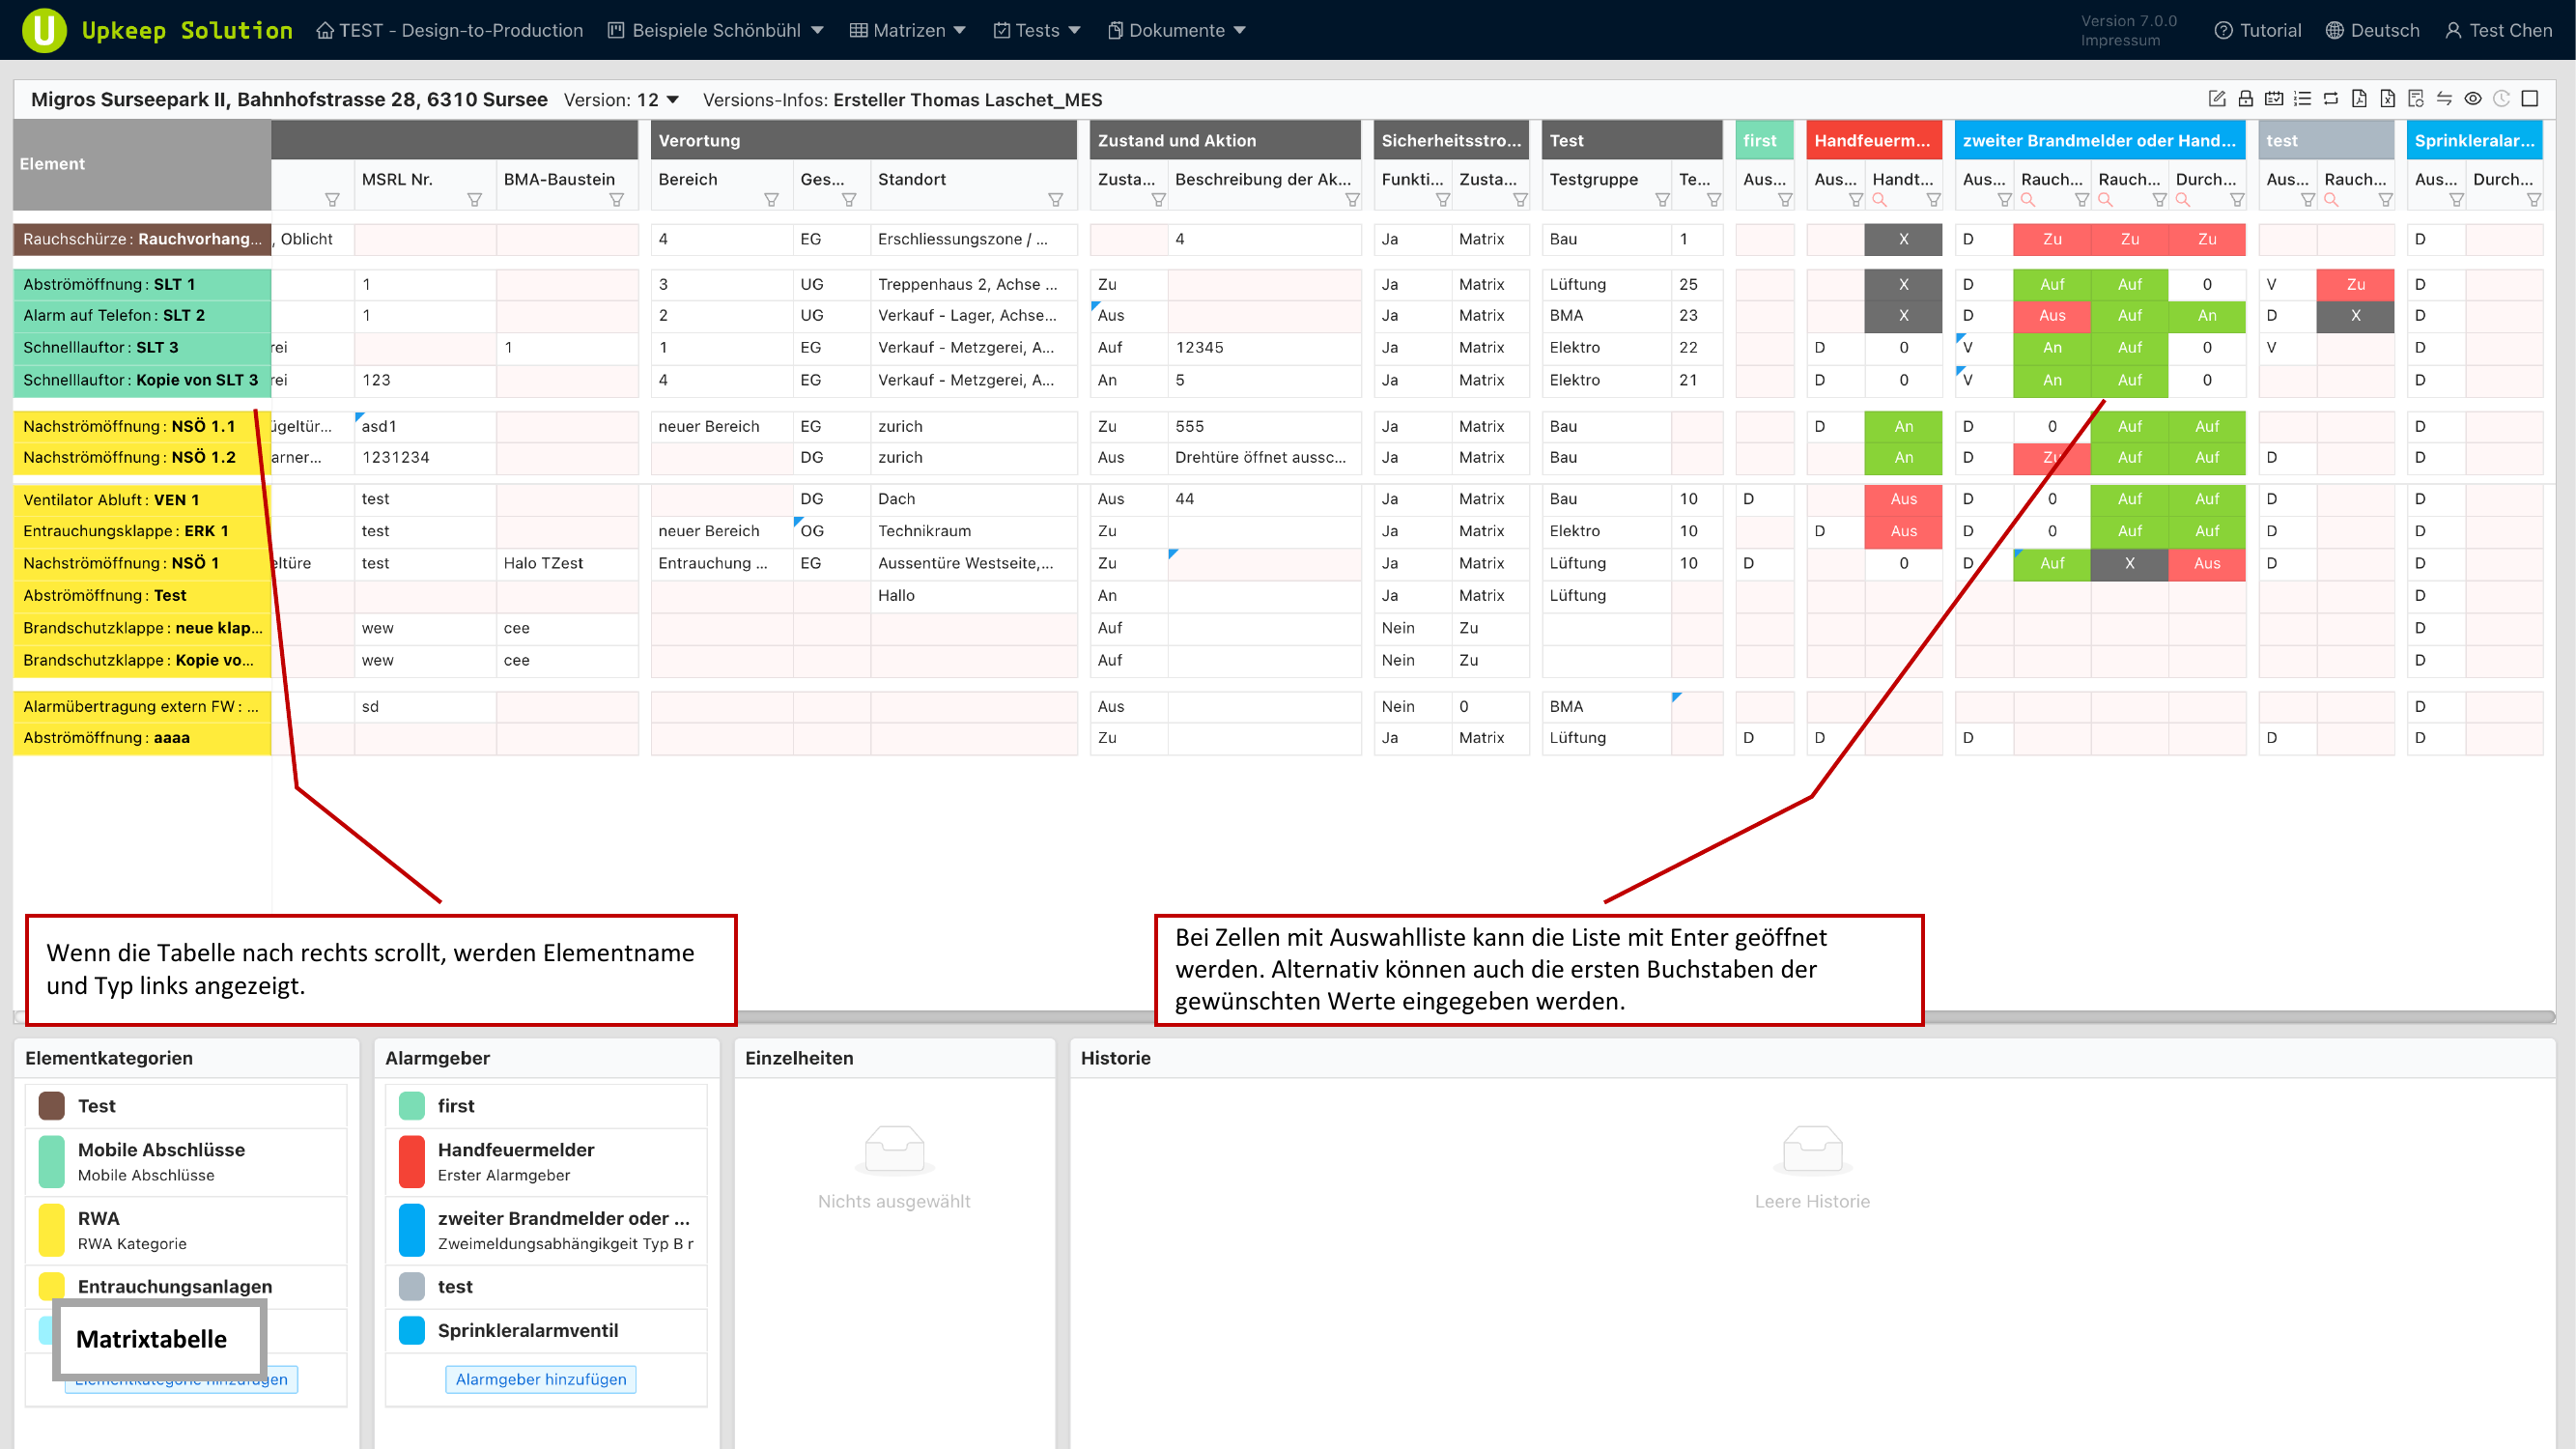The width and height of the screenshot is (2576, 1449).
Task: Click the Alarmgeber hinzufügen button
Action: (x=543, y=1379)
